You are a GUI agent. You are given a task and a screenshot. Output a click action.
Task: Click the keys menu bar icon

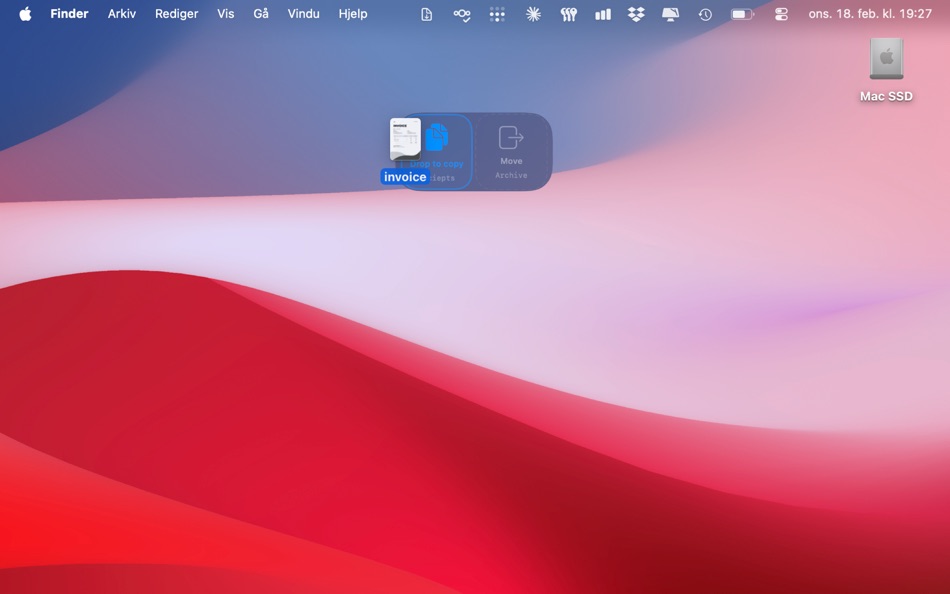(568, 14)
